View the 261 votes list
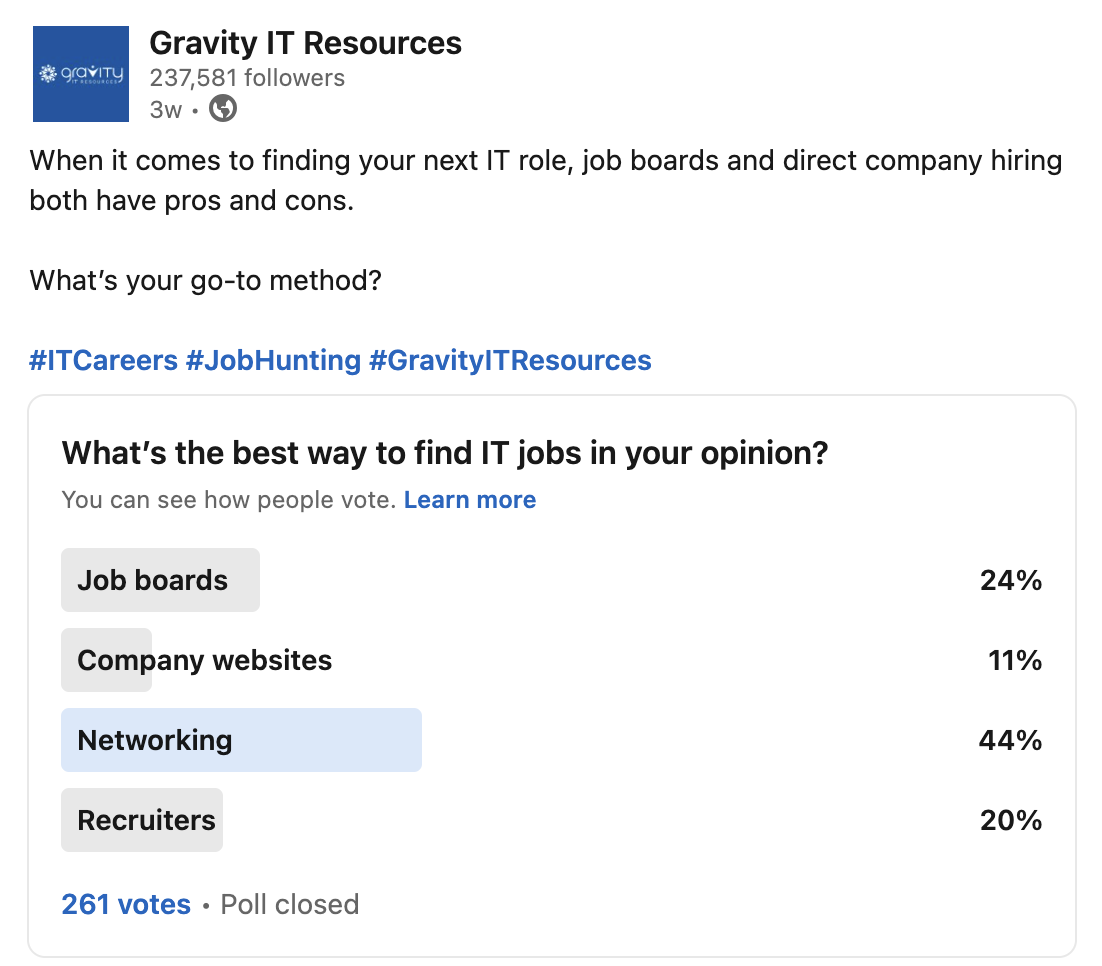The height and width of the screenshot is (966, 1102). (x=126, y=905)
